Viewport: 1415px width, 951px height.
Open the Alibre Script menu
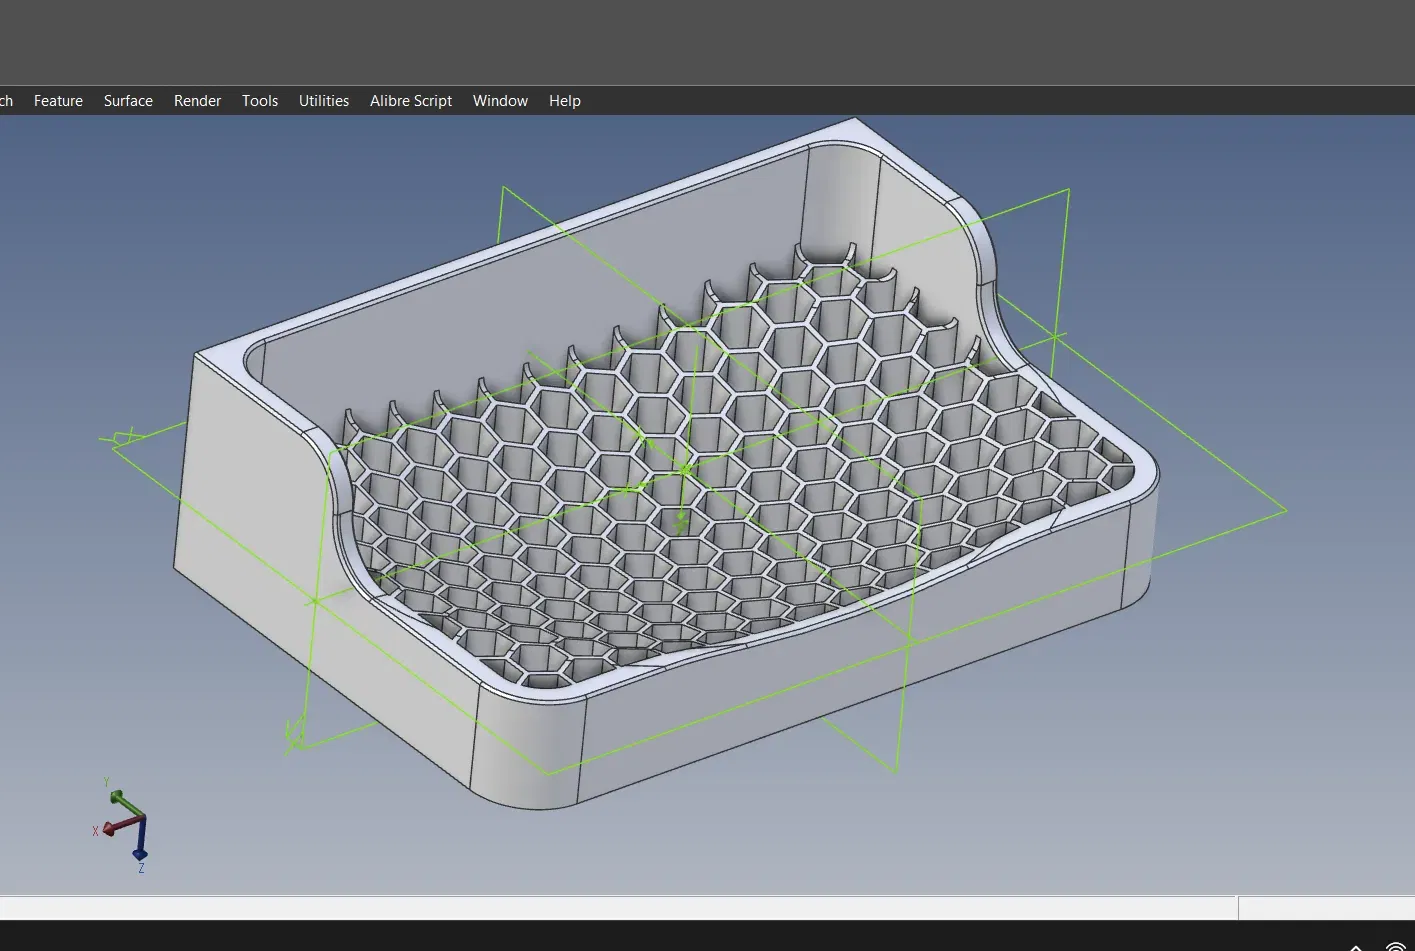point(411,101)
